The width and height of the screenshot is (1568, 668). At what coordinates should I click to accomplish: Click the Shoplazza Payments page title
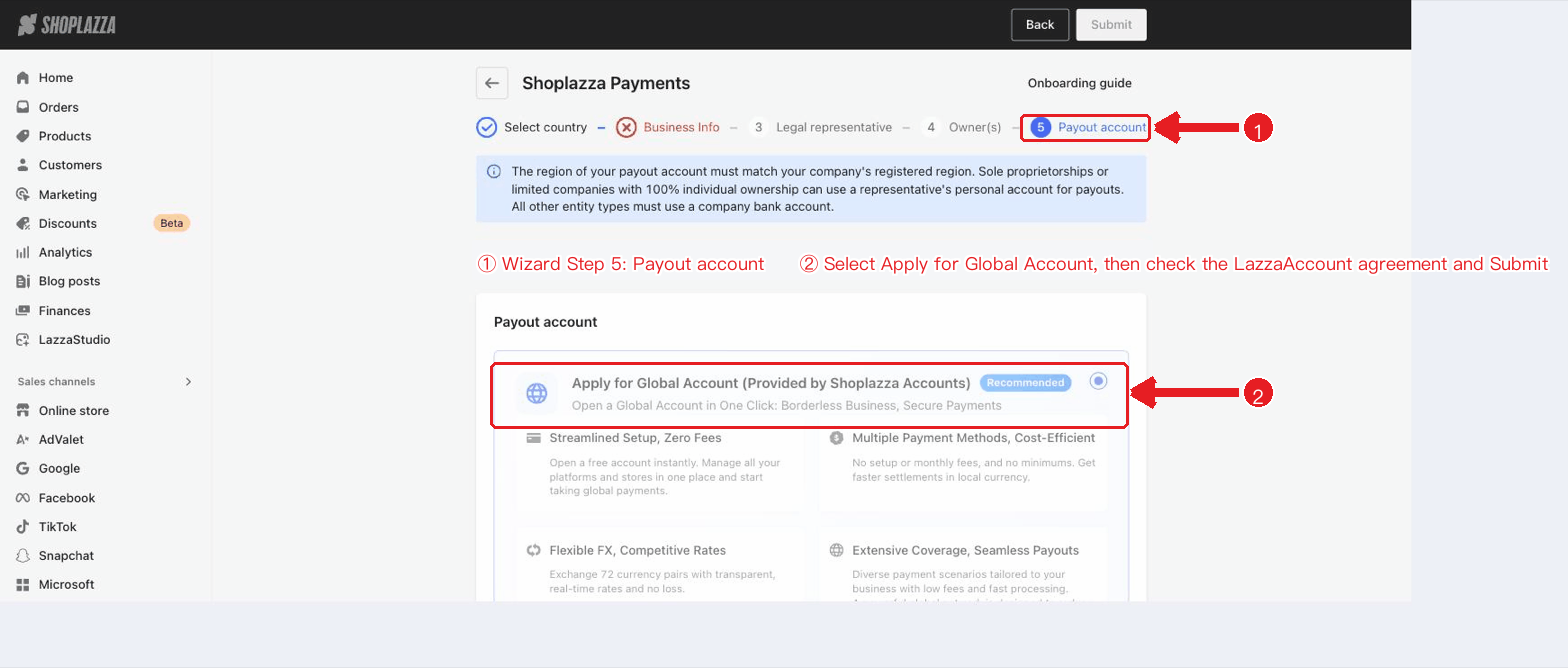coord(606,84)
